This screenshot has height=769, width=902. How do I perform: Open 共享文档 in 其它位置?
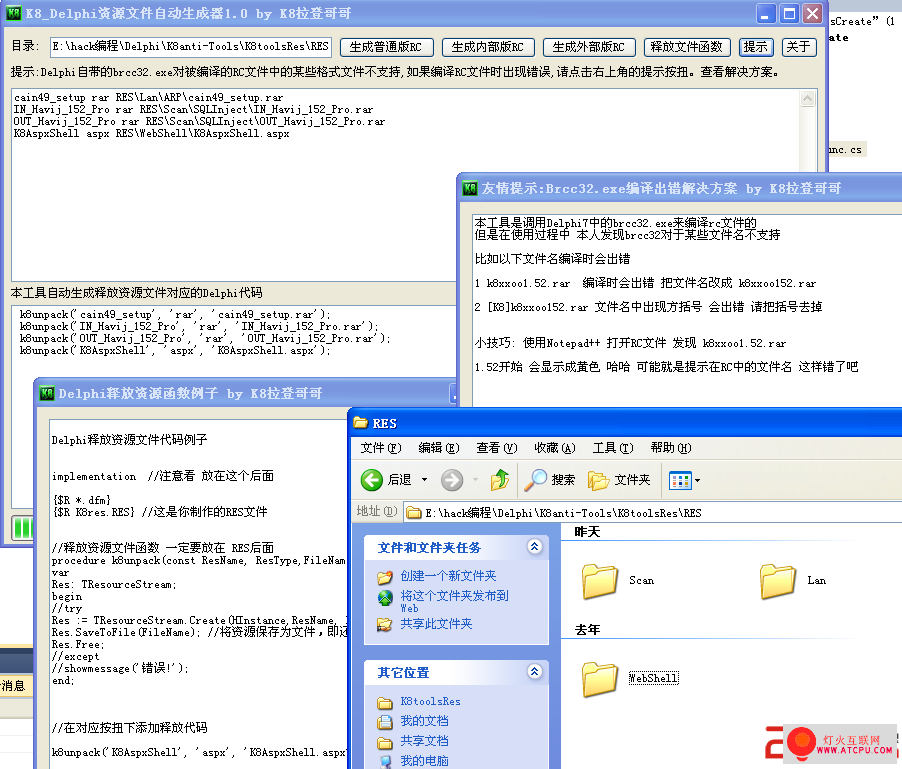pos(424,741)
